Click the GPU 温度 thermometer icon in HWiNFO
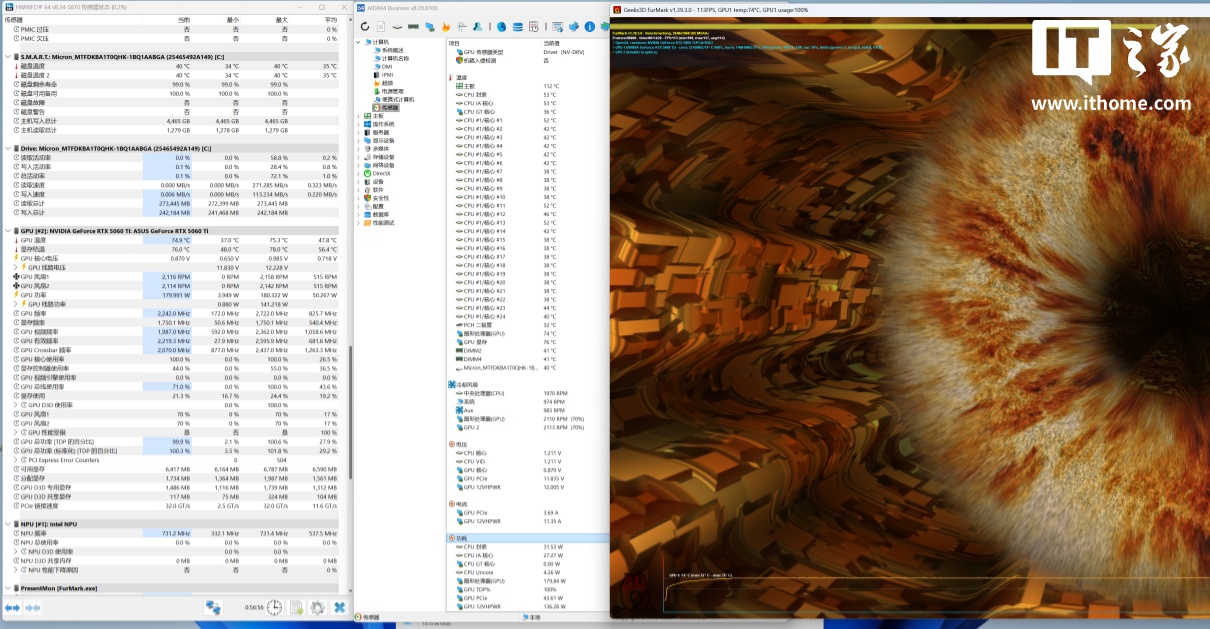The image size is (1210, 629). click(x=15, y=240)
